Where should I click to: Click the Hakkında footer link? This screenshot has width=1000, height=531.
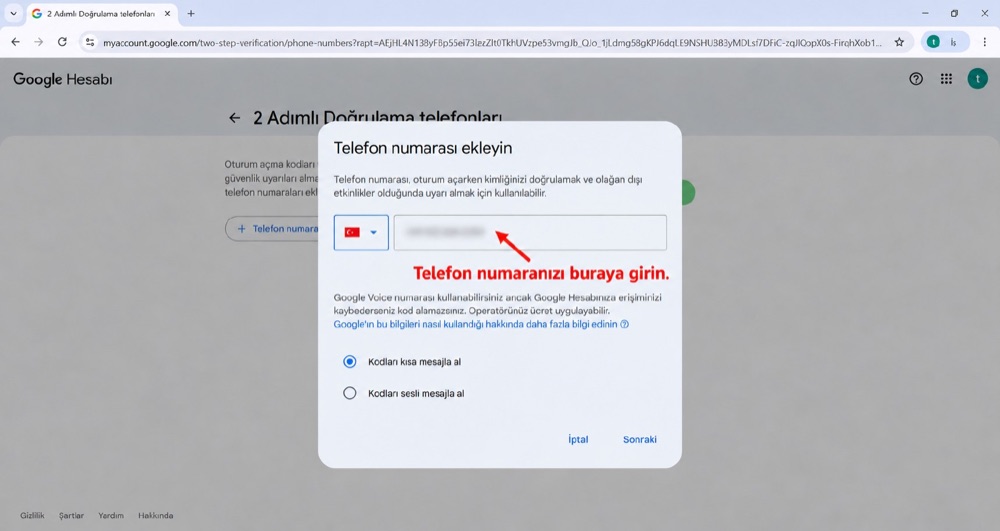[156, 516]
